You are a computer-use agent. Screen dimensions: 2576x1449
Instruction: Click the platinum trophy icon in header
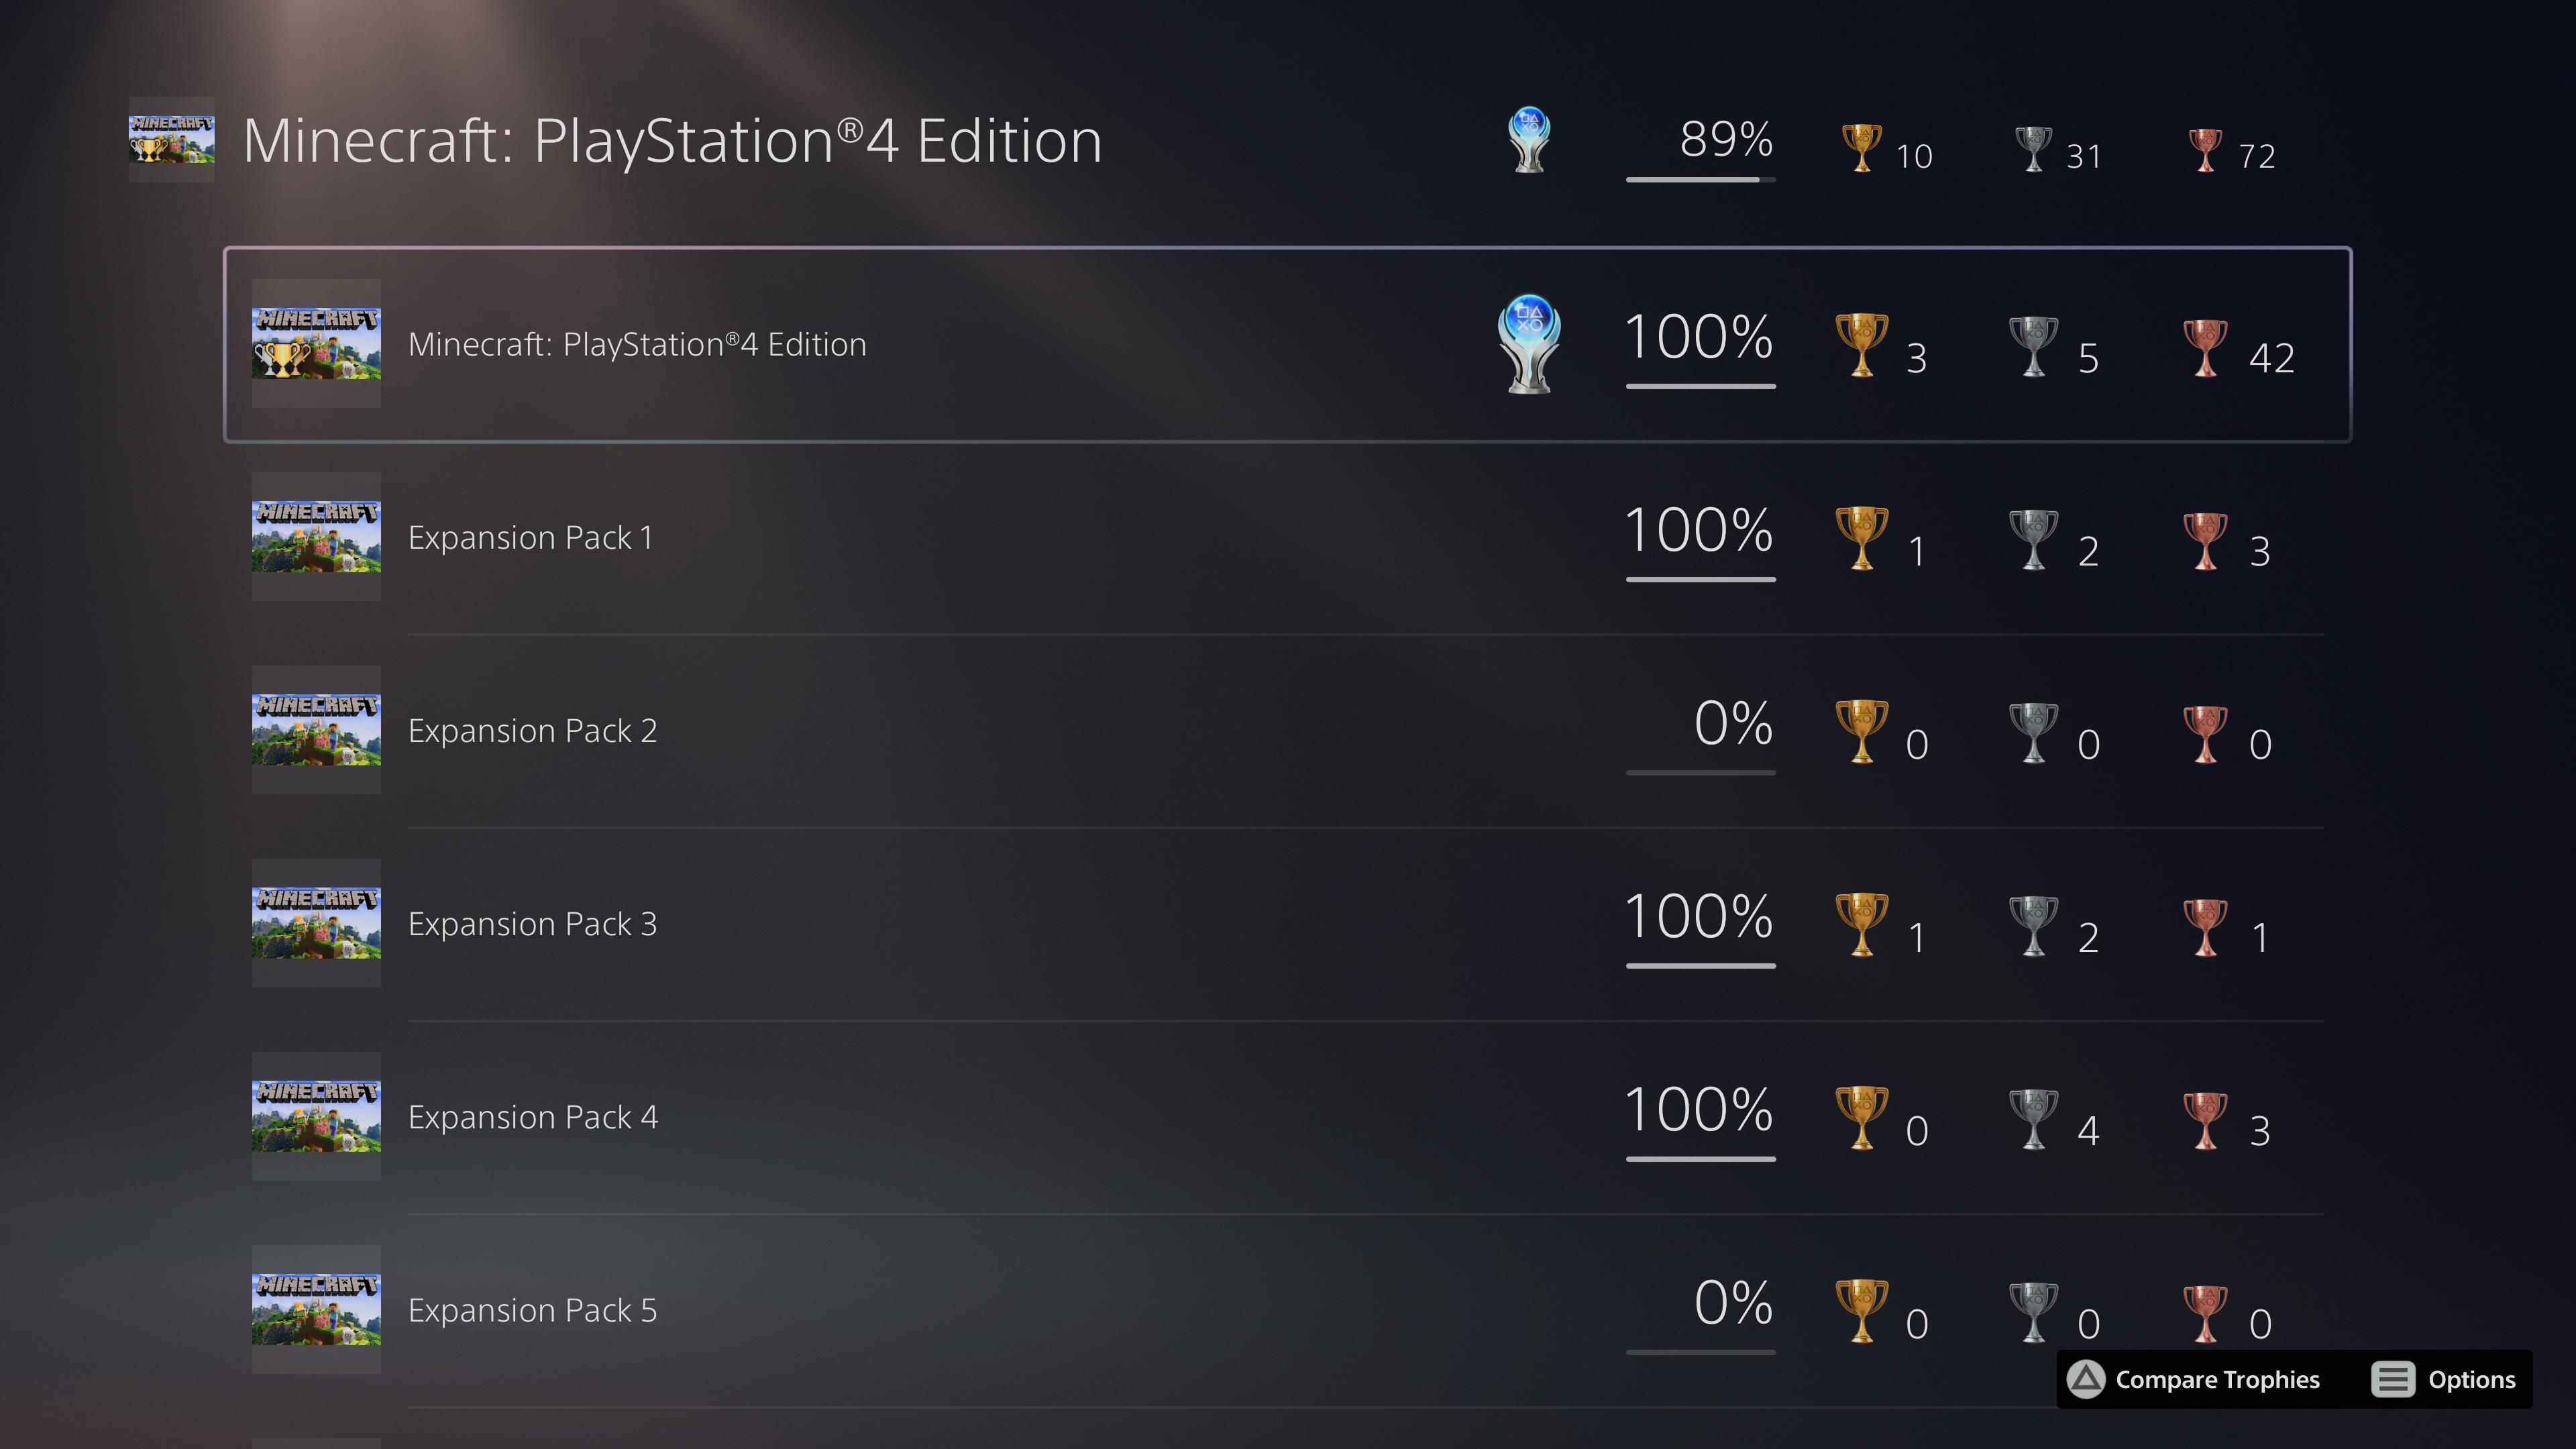[1529, 139]
